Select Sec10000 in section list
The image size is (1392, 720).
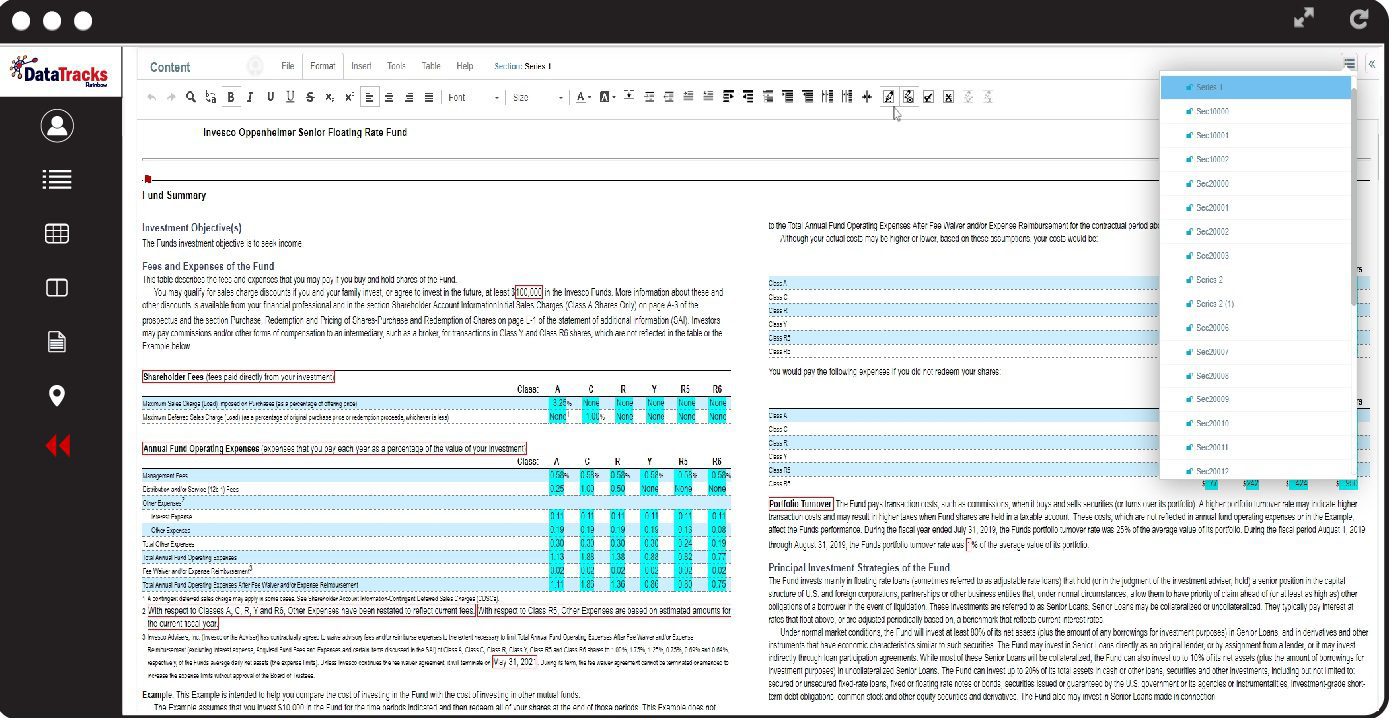pyautogui.click(x=1255, y=111)
